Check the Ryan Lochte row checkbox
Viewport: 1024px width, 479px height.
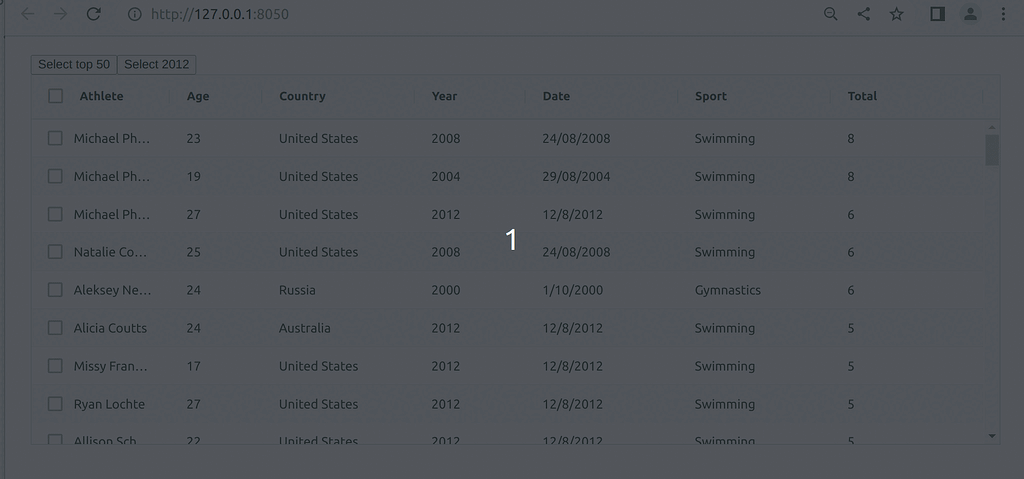[x=56, y=404]
